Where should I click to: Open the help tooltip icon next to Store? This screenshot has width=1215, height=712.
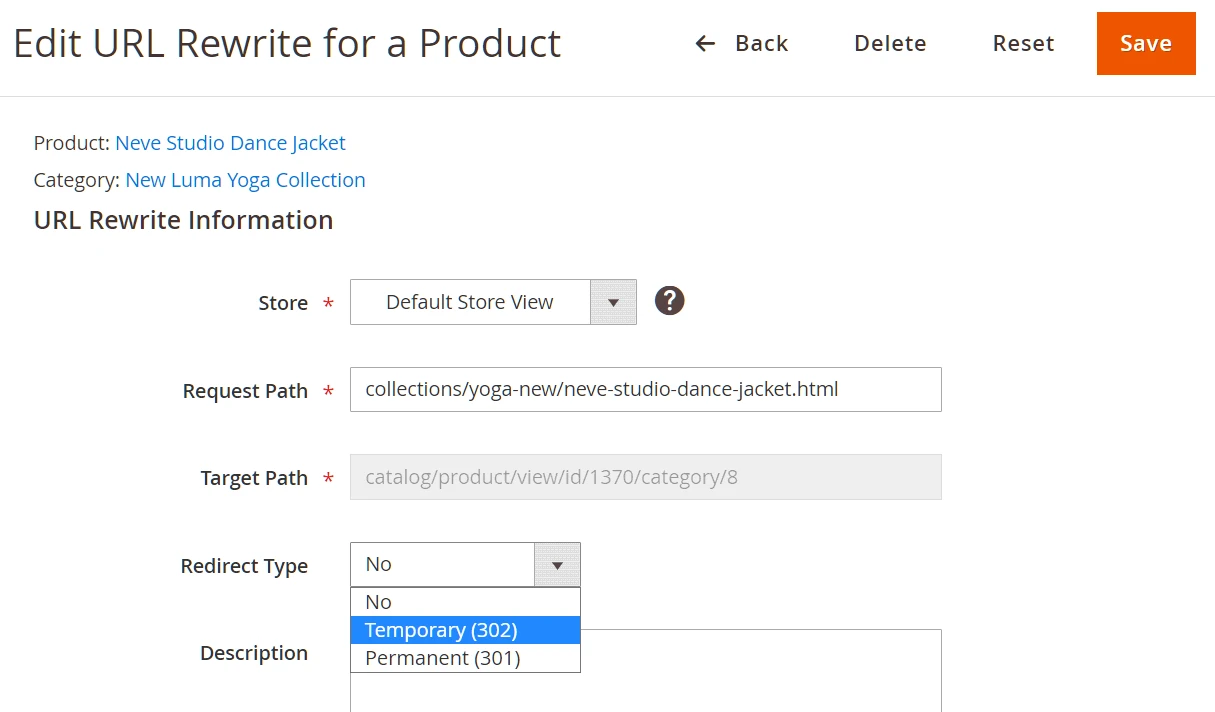tap(669, 300)
